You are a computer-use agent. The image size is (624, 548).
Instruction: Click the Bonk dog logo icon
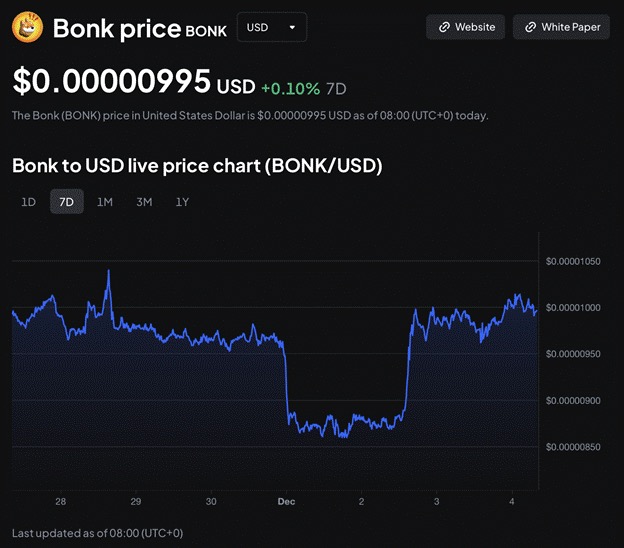click(x=27, y=27)
